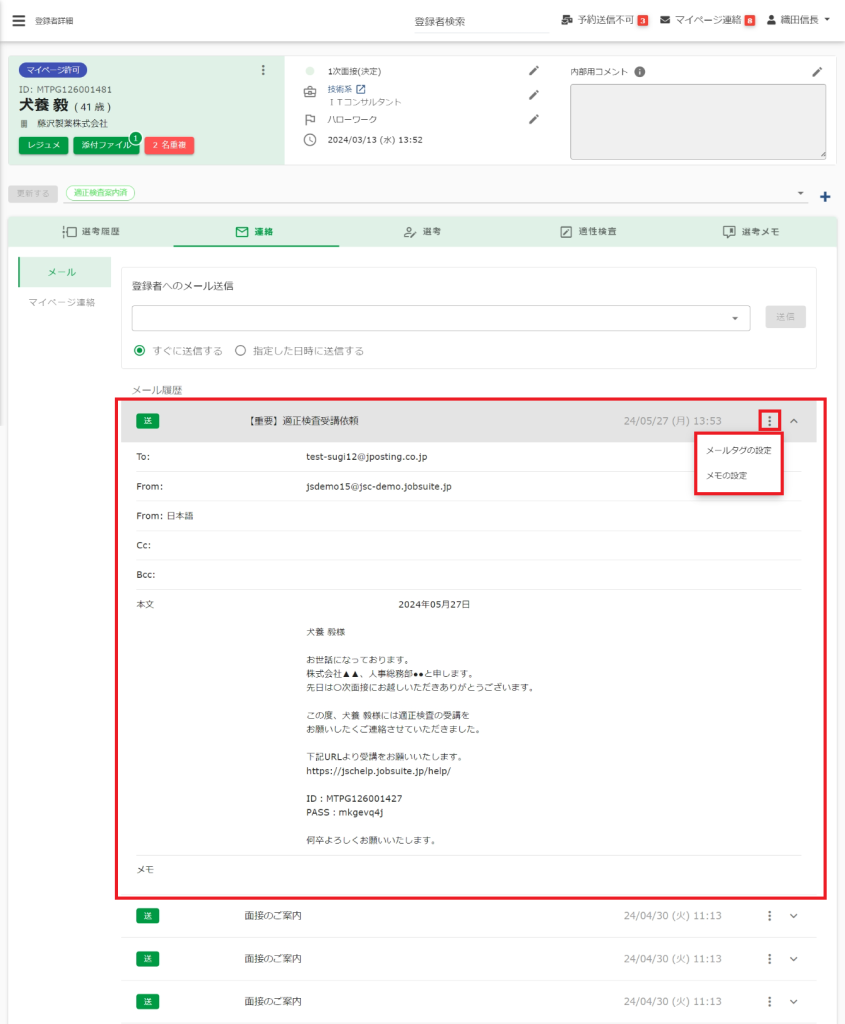This screenshot has height=1024, width=845.
Task: Select the すぐに送信する radio option
Action: pyautogui.click(x=140, y=351)
